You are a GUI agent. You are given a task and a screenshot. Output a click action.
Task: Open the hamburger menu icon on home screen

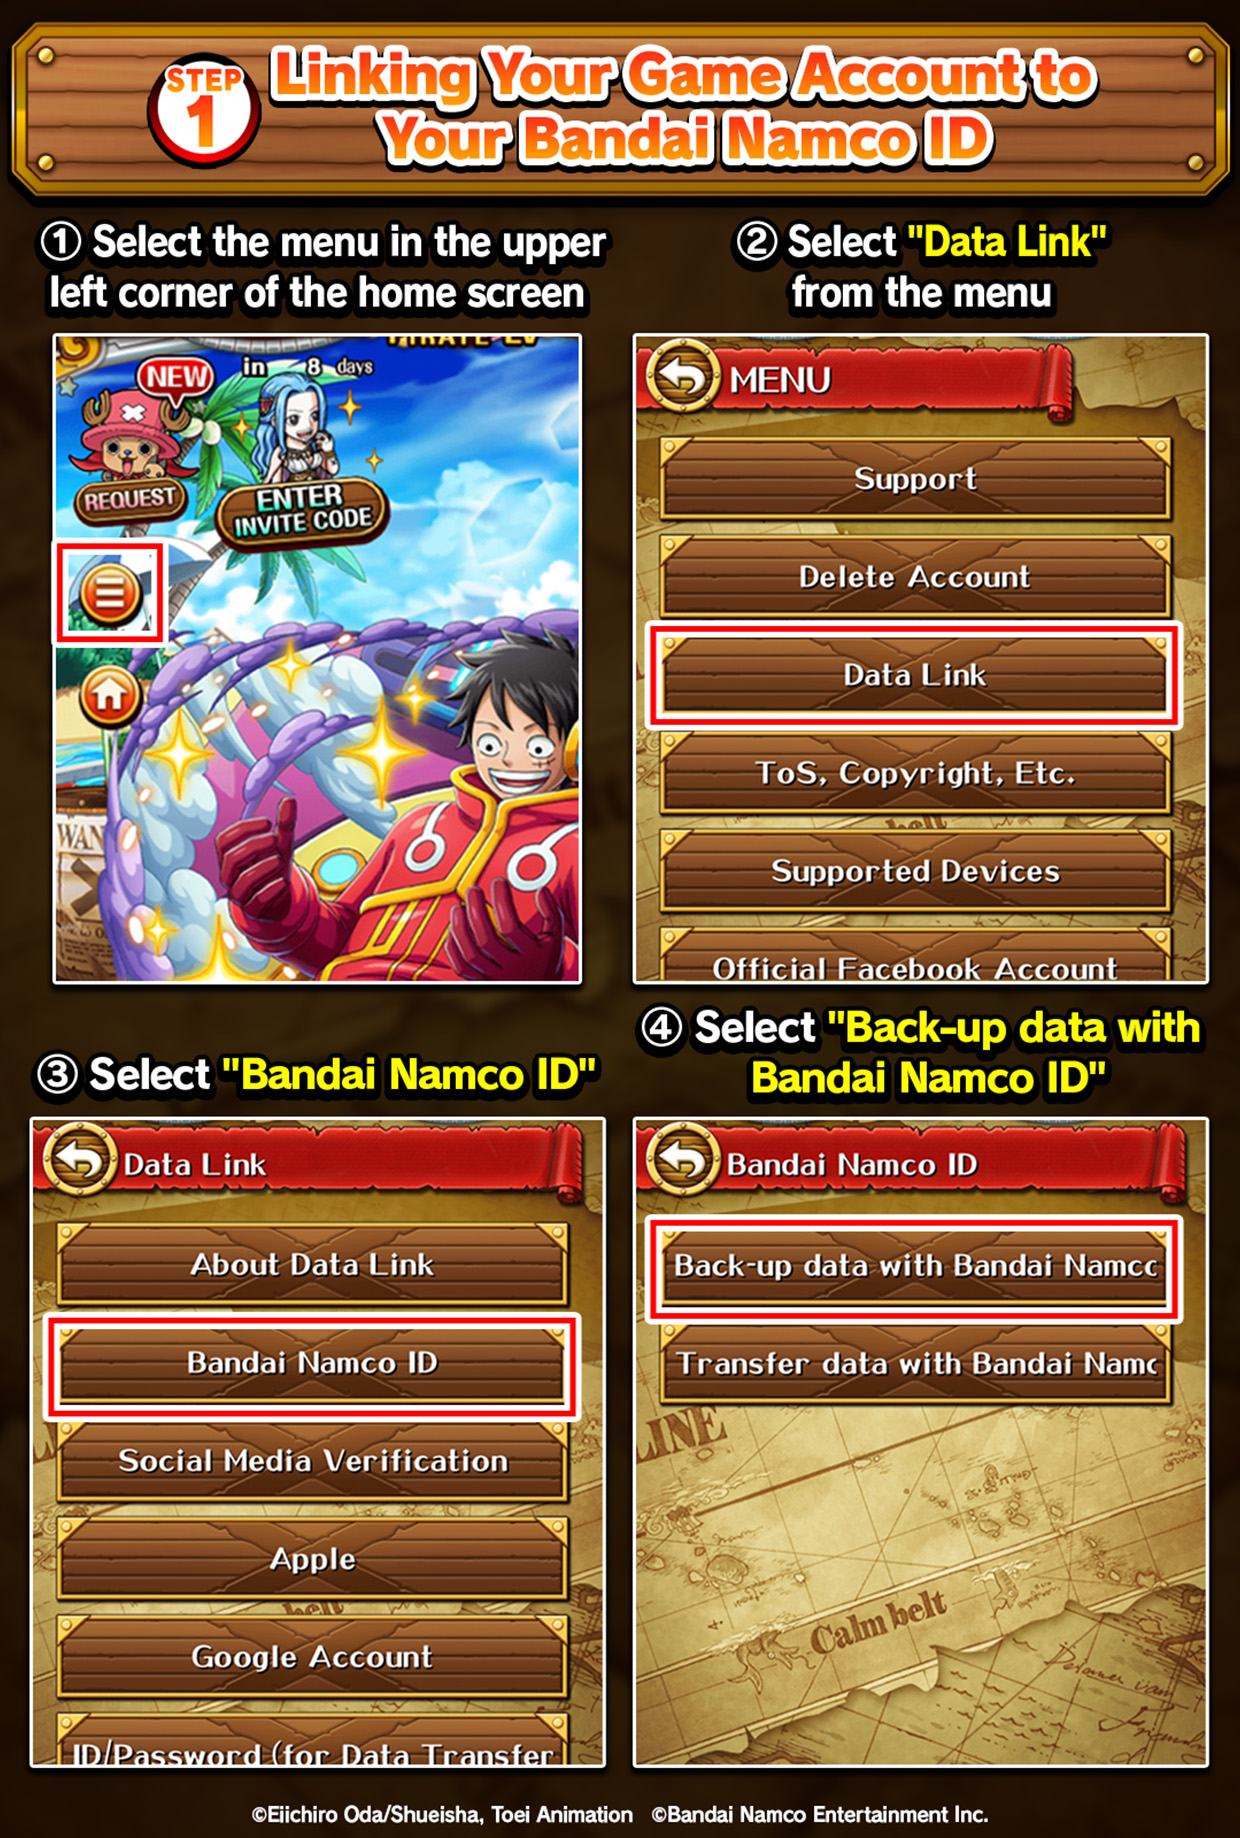109,592
